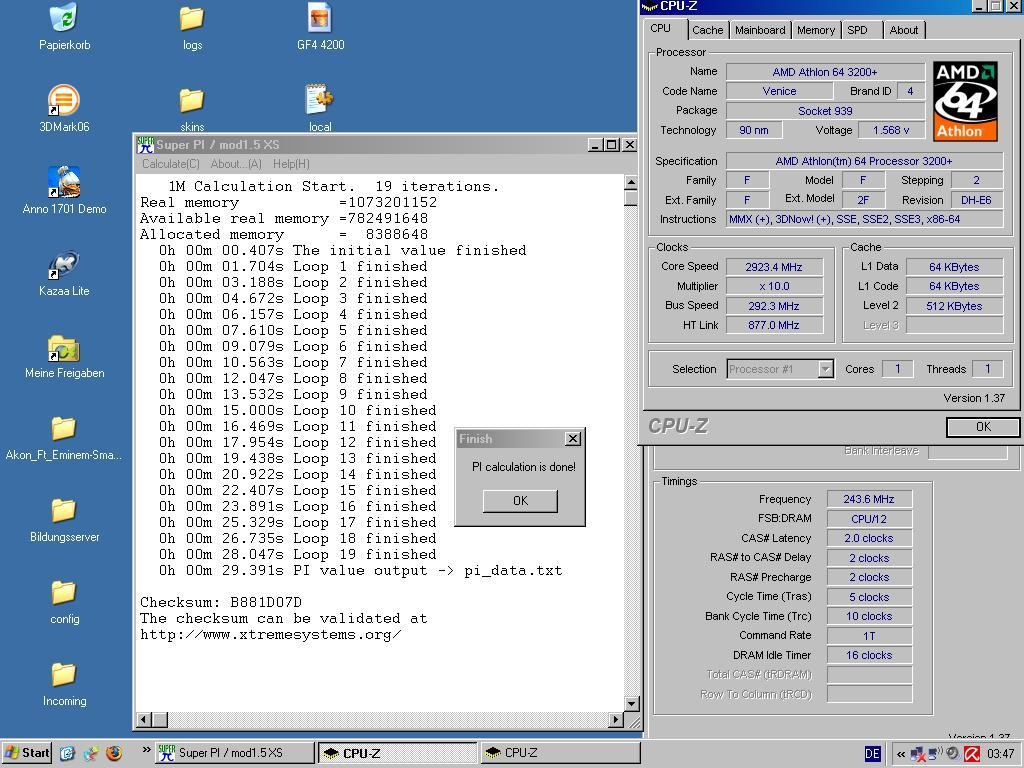Click the Code Name value Venice
Image resolution: width=1024 pixels, height=768 pixels.
(x=779, y=91)
